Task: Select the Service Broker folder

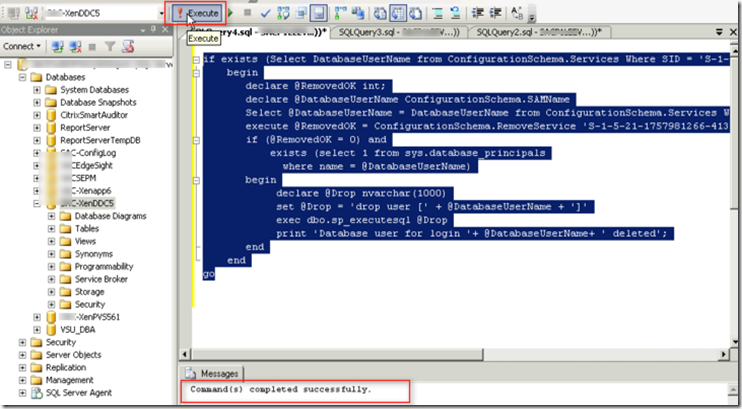Action: [x=101, y=279]
